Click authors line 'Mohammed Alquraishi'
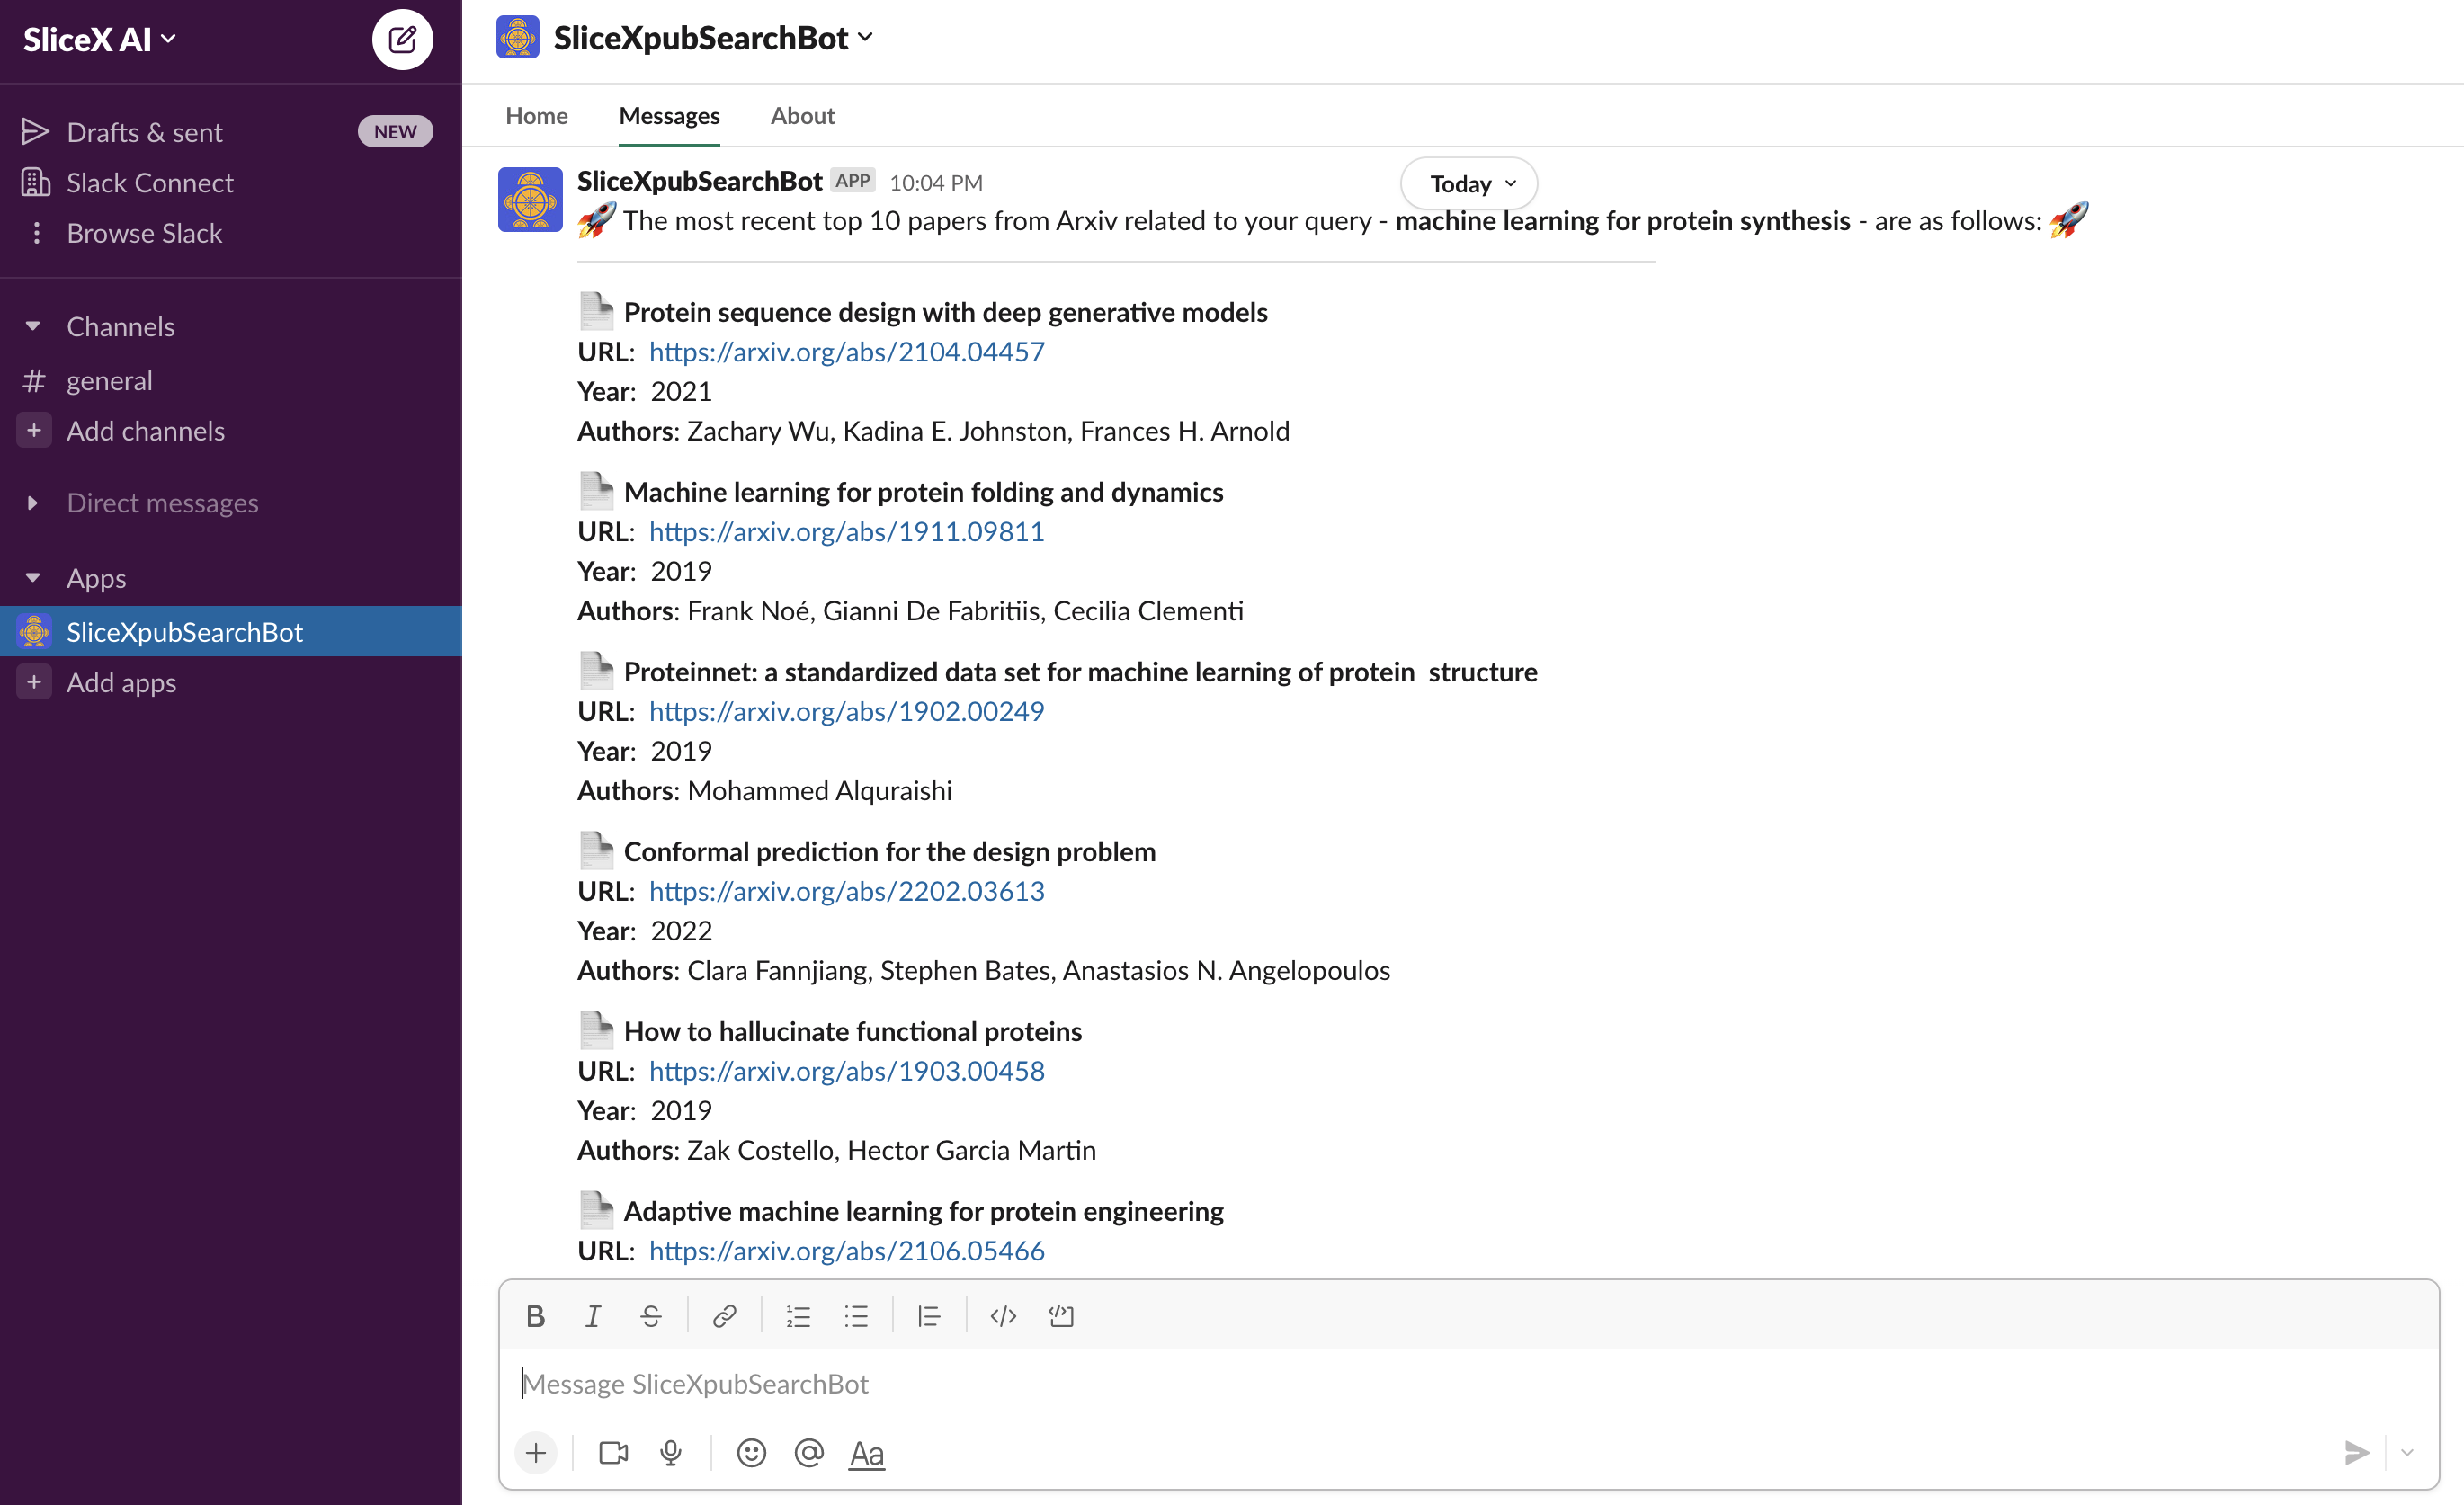This screenshot has width=2464, height=1505. click(820, 791)
